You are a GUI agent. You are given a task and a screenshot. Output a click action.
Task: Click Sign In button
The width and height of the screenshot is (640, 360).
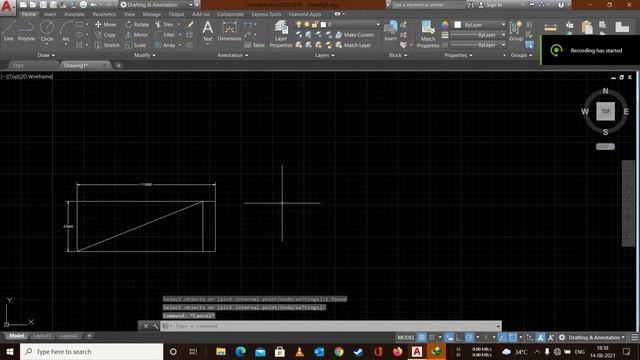(x=490, y=5)
